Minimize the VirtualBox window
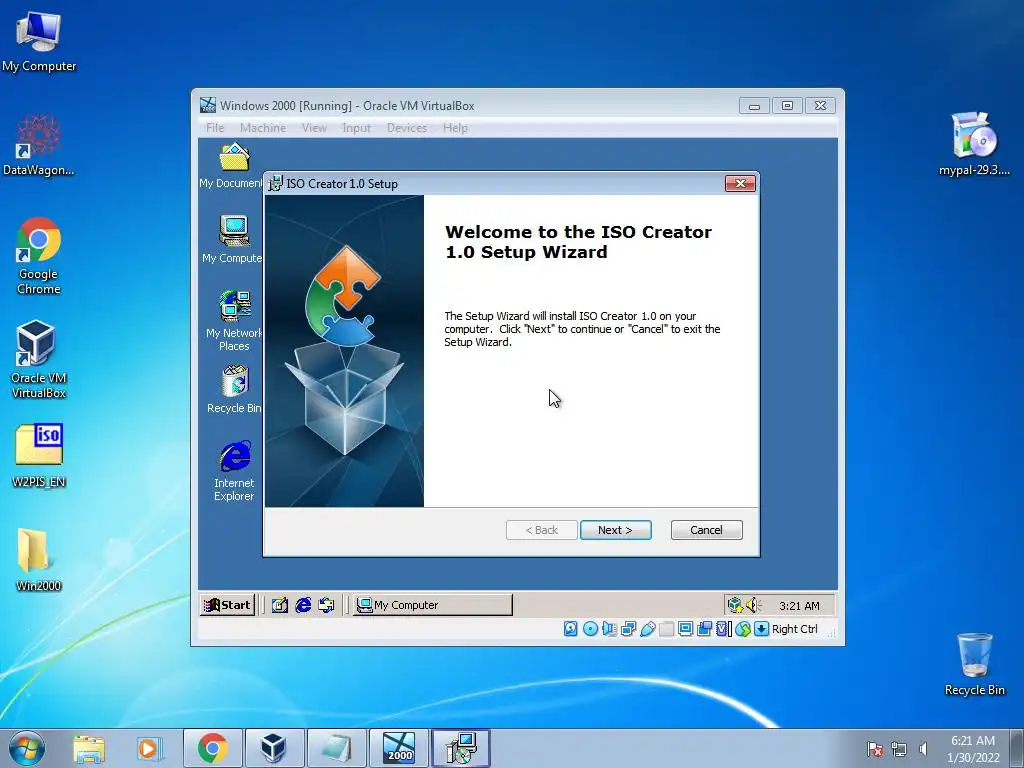The width and height of the screenshot is (1024, 768). point(754,106)
